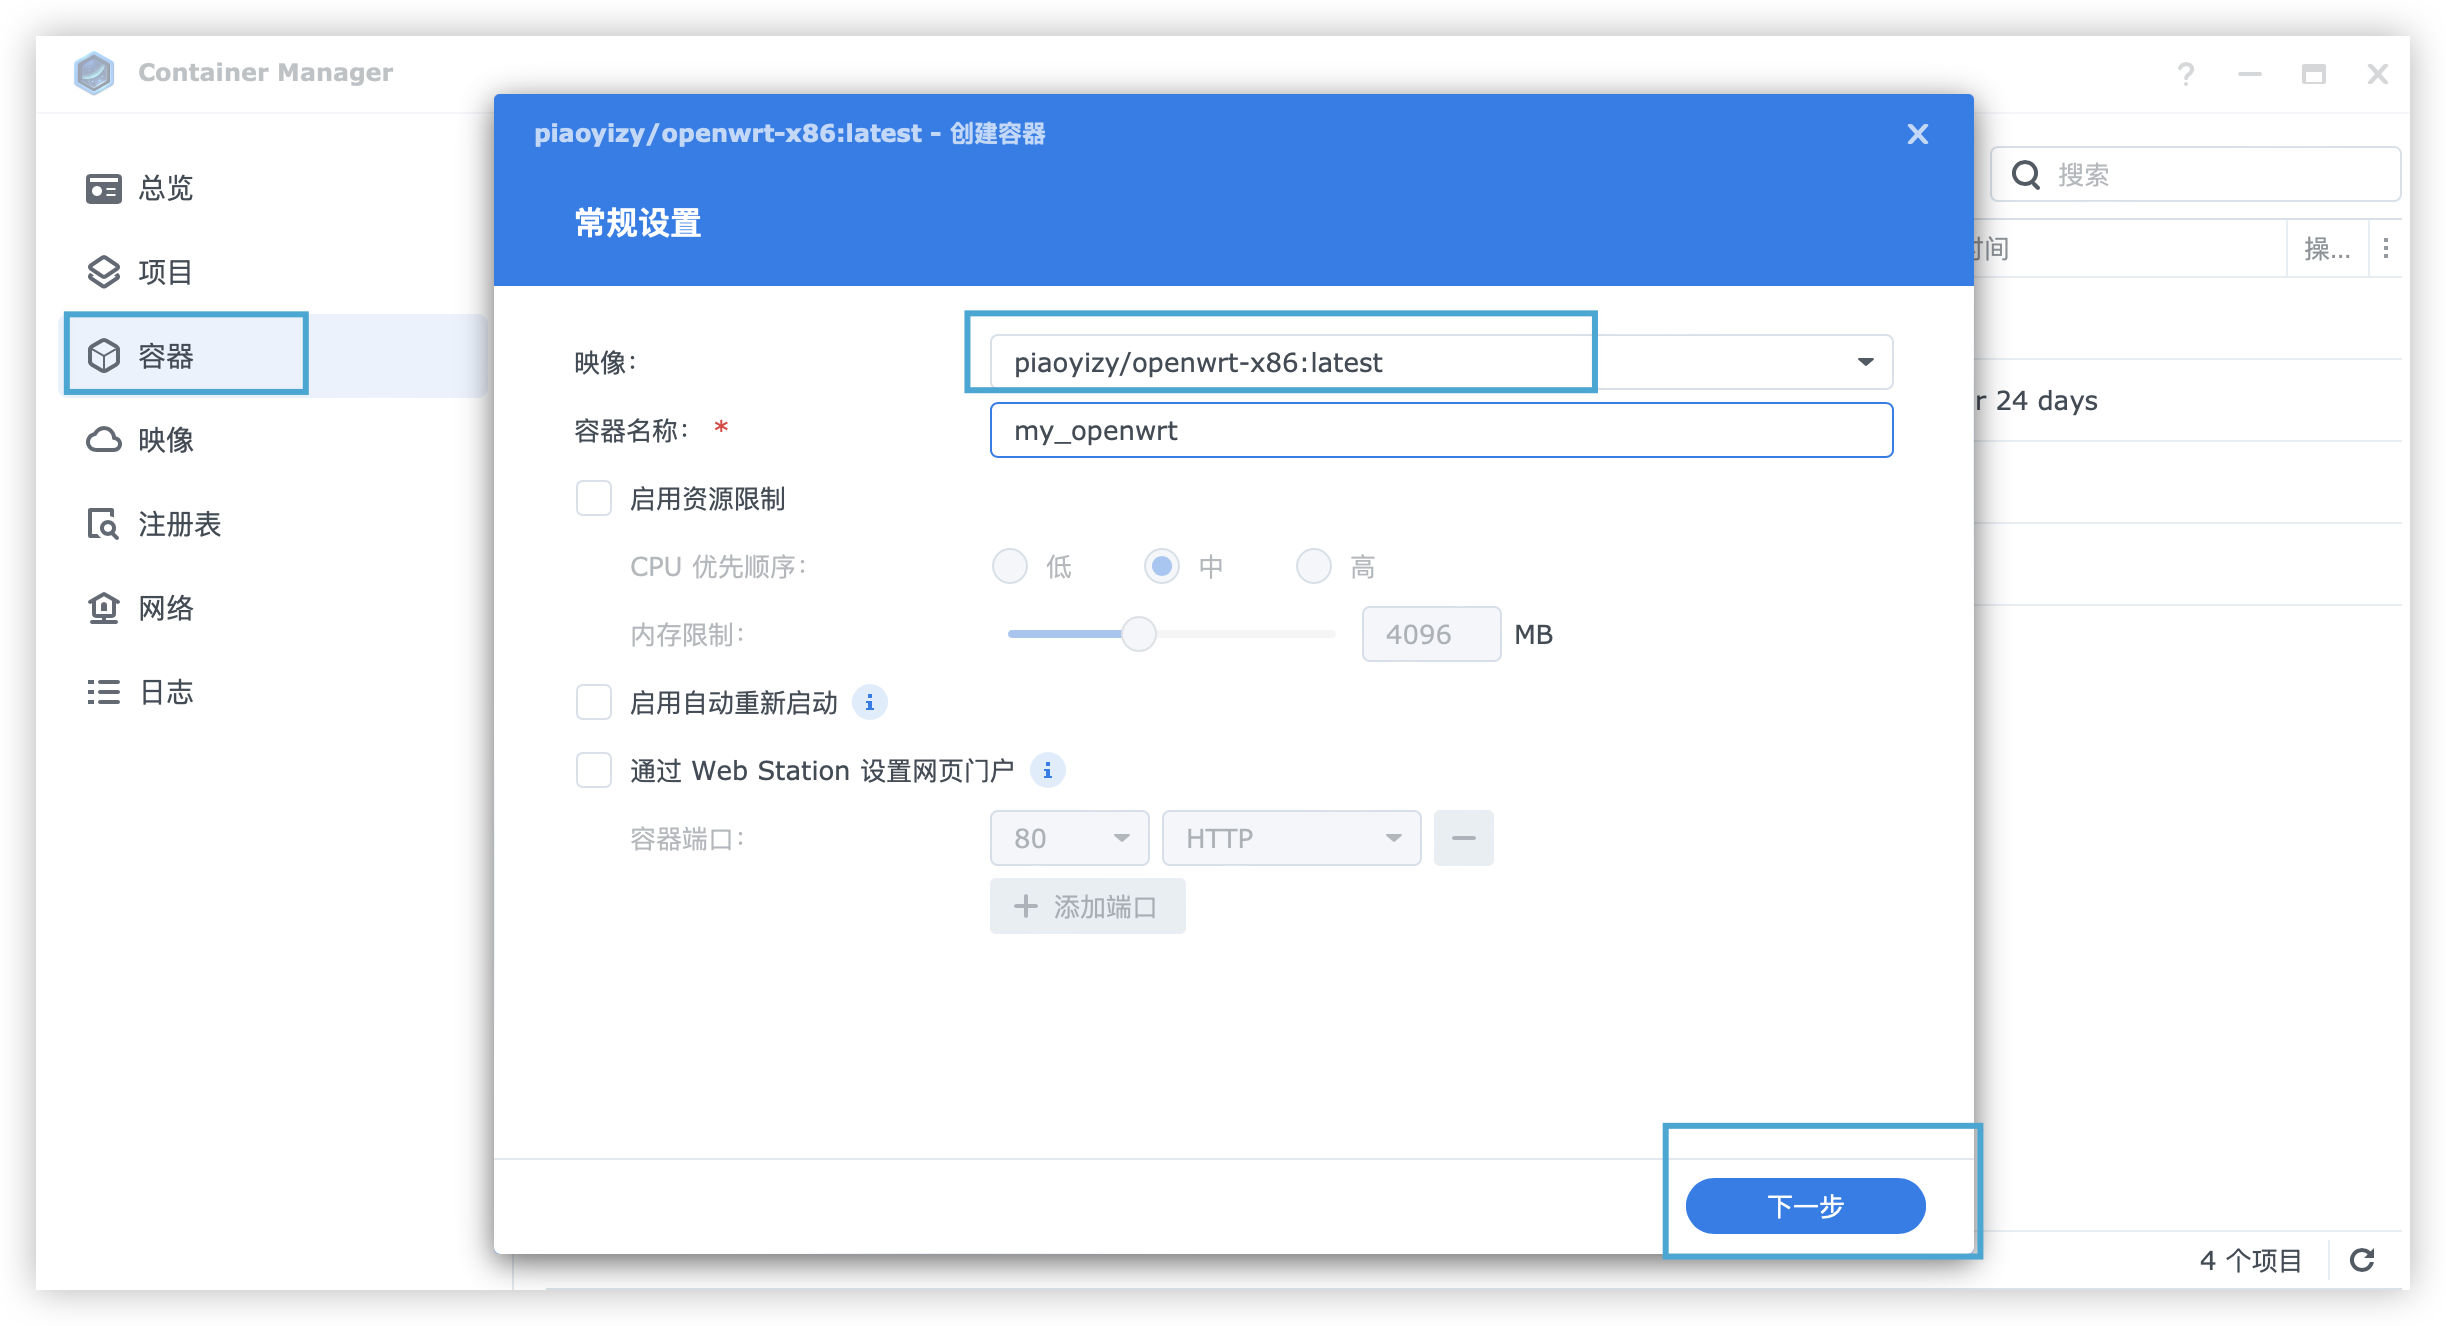Enable the 启用资源限制 checkbox

594,498
